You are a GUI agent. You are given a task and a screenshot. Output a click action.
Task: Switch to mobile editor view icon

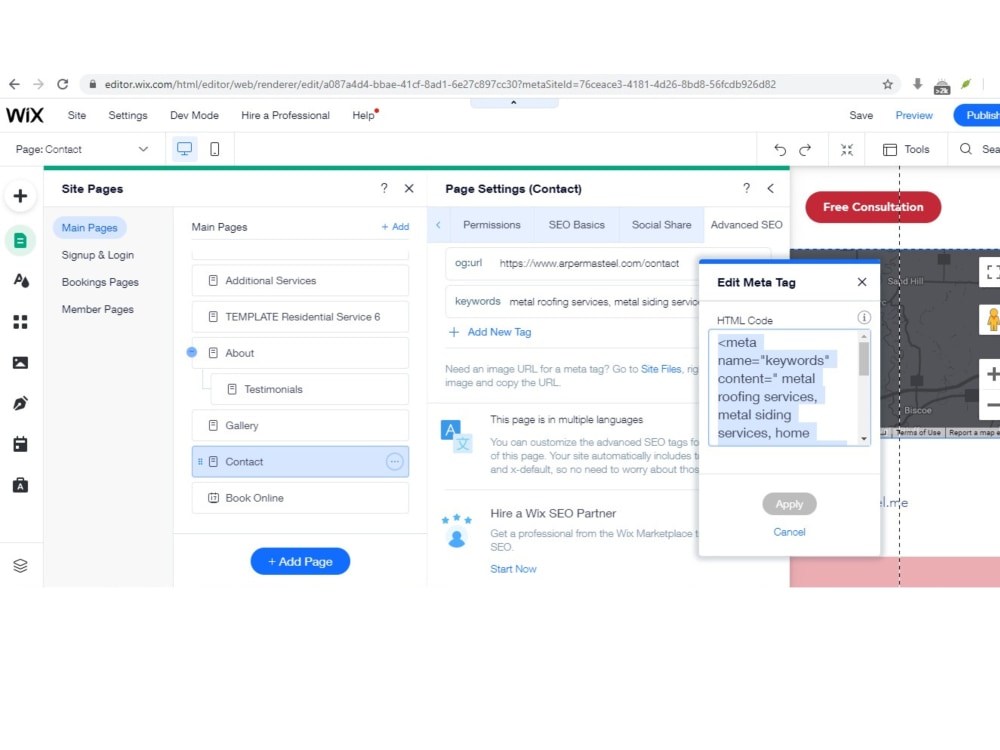coord(214,149)
